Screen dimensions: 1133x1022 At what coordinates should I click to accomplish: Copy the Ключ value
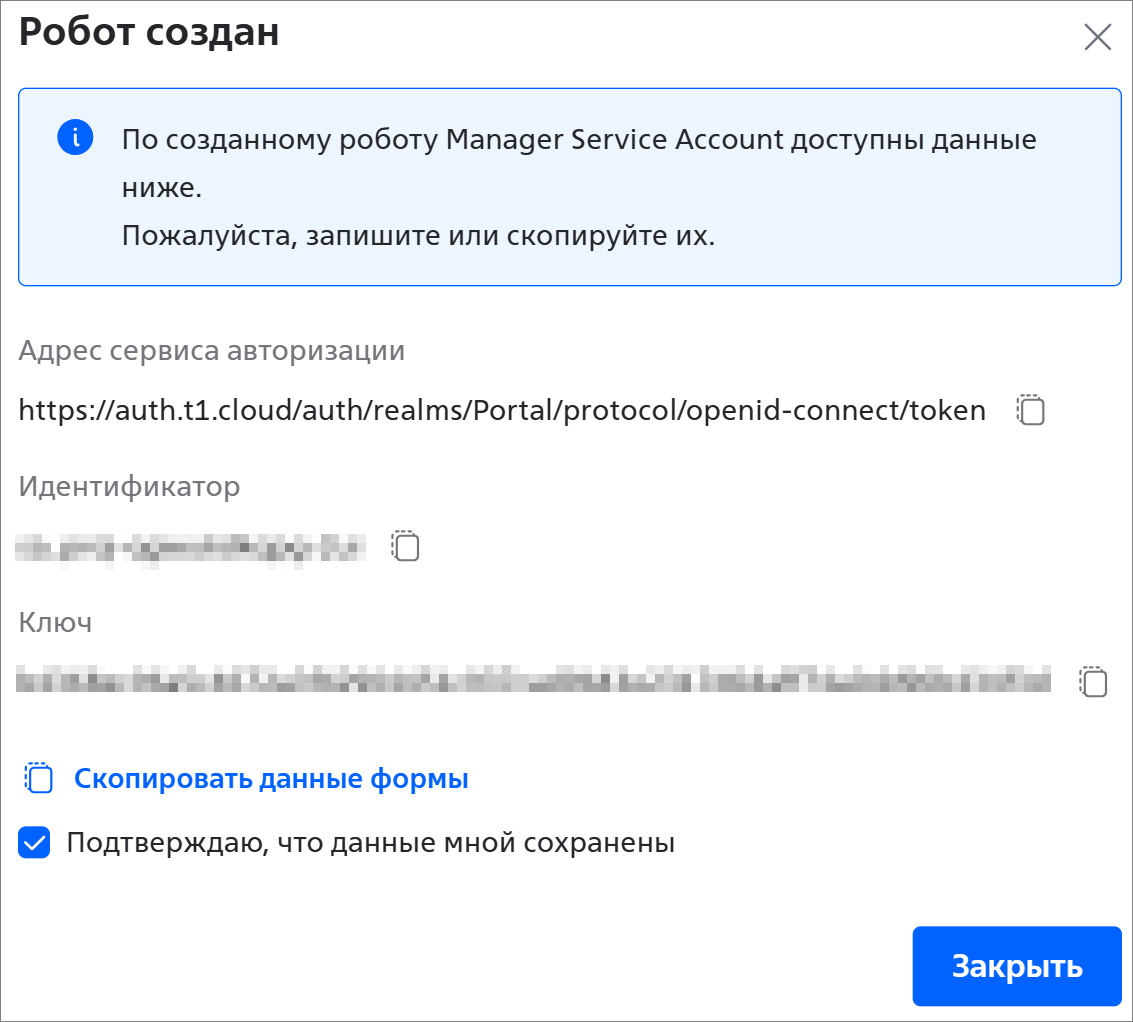pos(1094,682)
